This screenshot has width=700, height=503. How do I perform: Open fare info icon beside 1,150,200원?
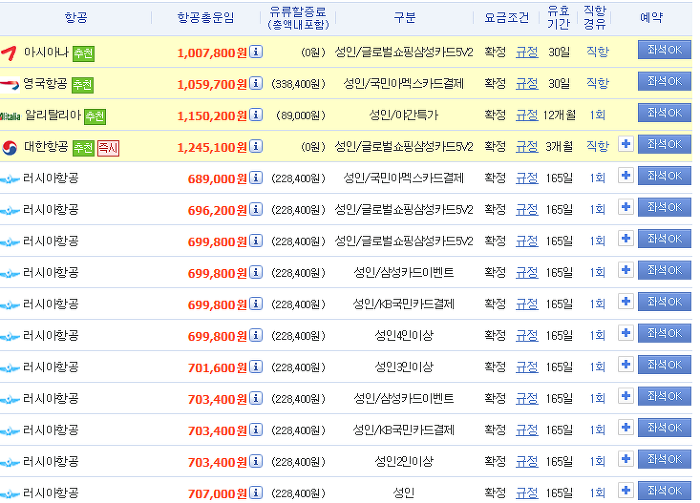(256, 115)
